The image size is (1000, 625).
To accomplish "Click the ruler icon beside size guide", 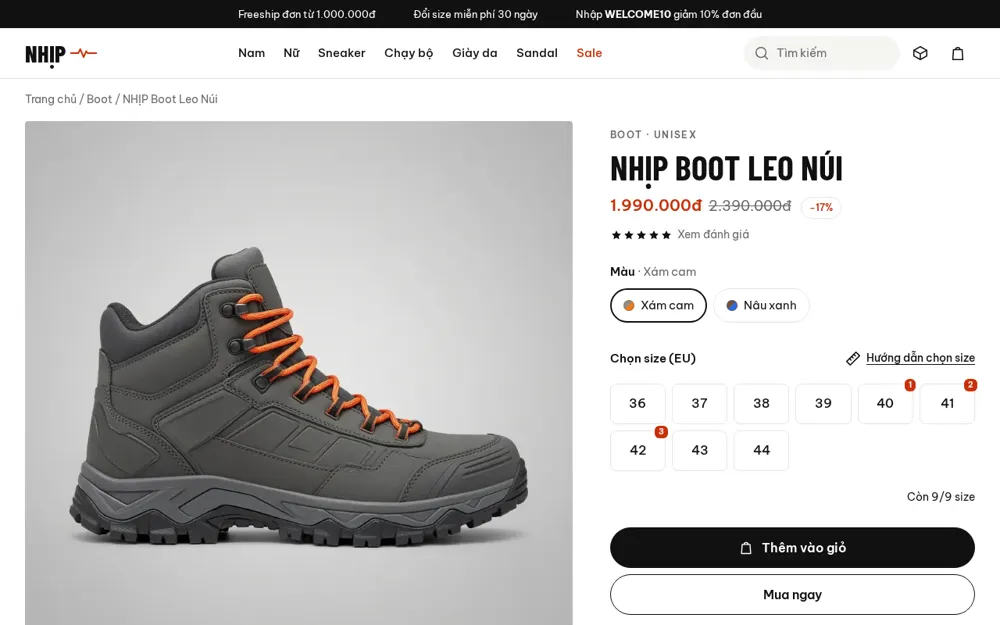I will (x=853, y=358).
